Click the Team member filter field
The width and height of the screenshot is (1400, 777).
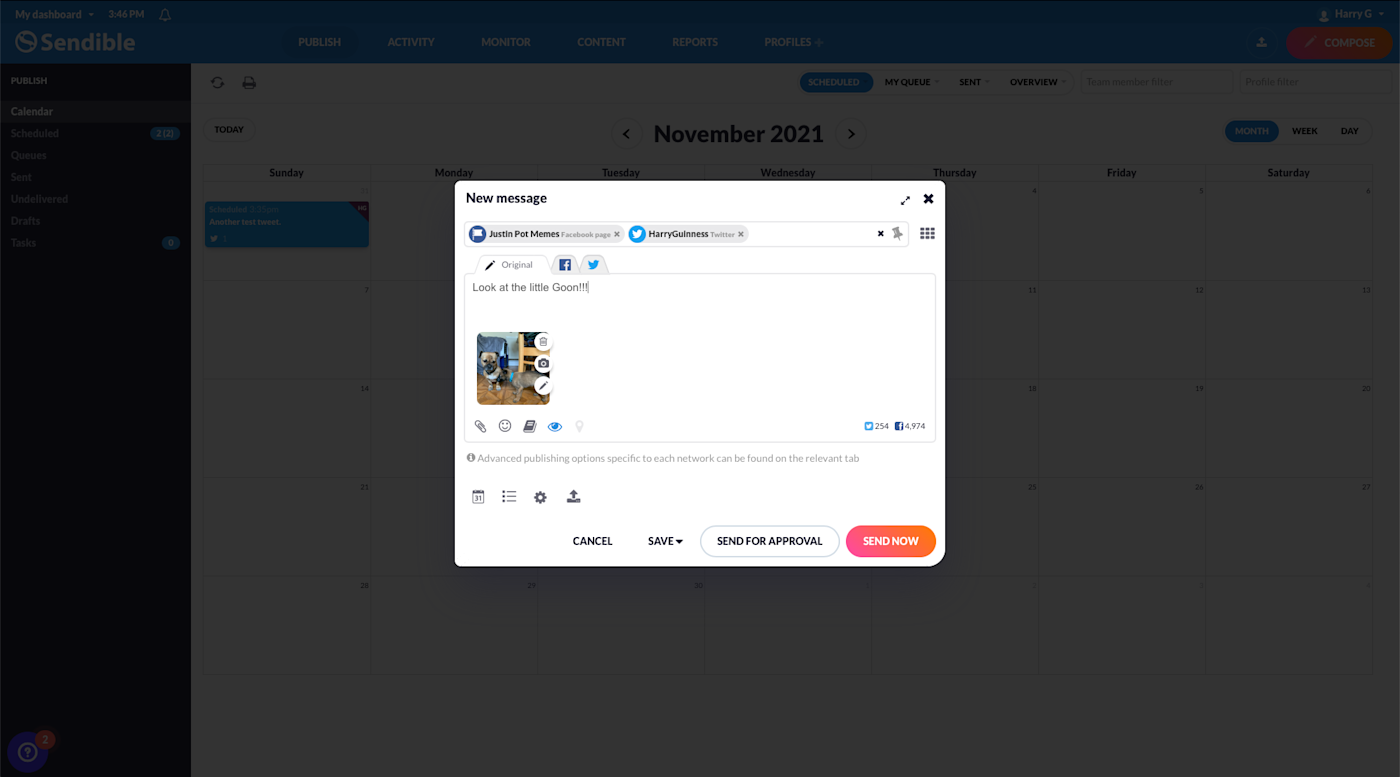point(1157,82)
